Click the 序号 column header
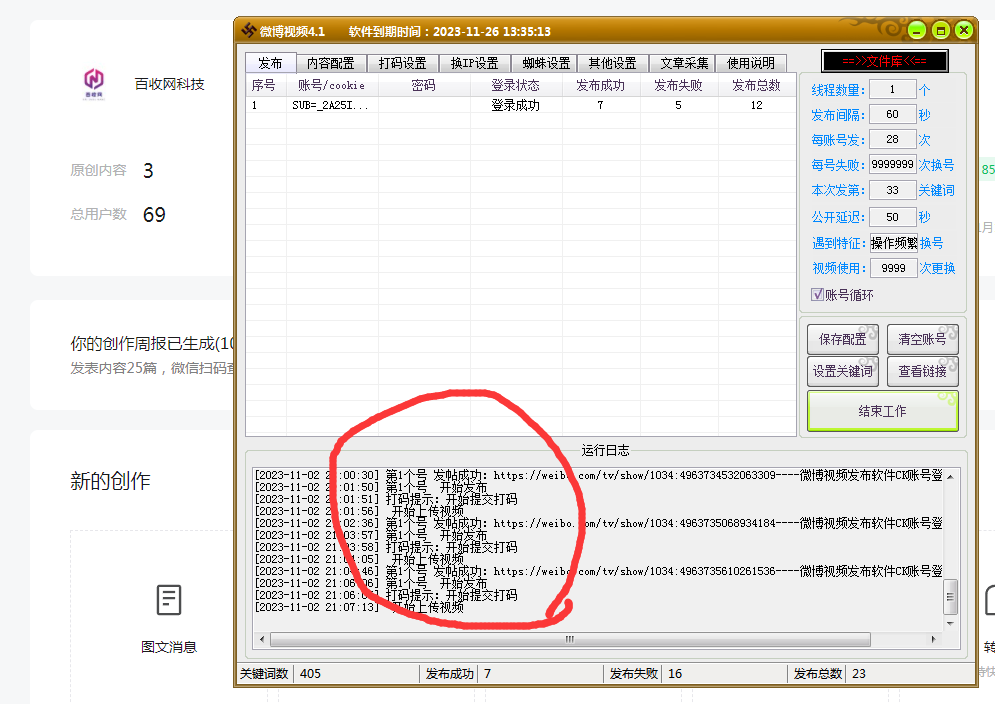 pos(266,86)
